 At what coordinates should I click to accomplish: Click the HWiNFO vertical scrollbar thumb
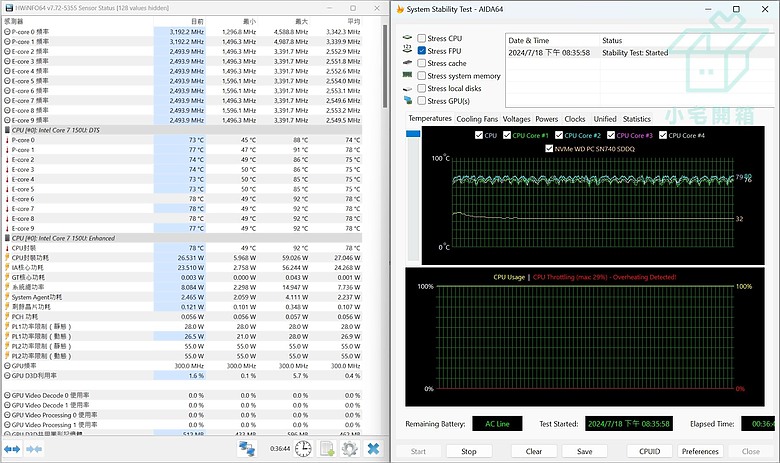pos(385,66)
